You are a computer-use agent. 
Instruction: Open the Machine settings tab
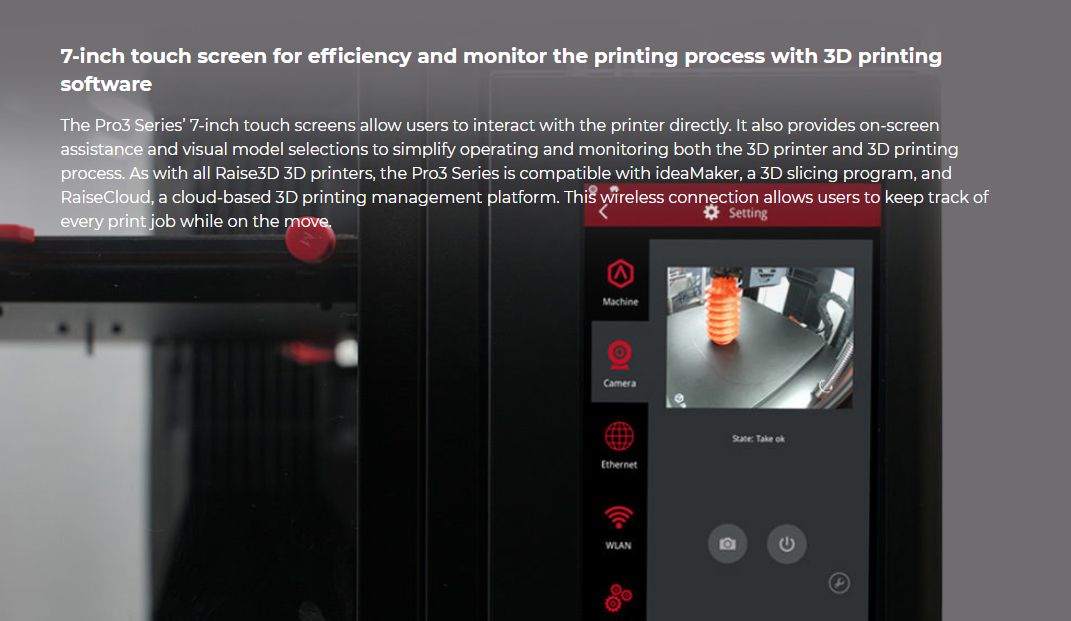620,273
